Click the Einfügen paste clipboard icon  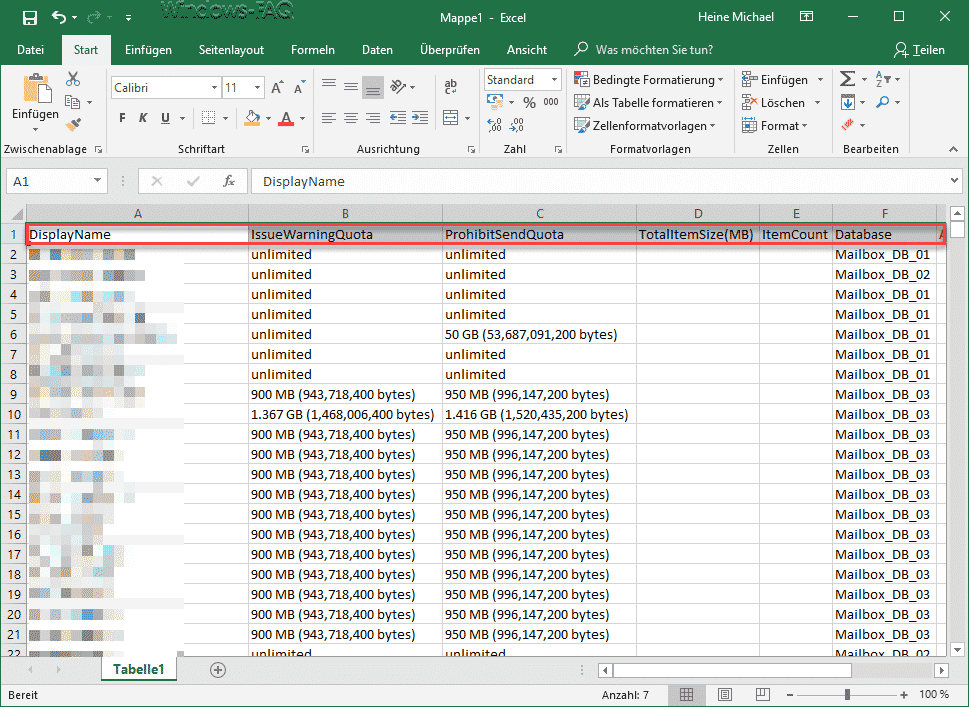[36, 88]
